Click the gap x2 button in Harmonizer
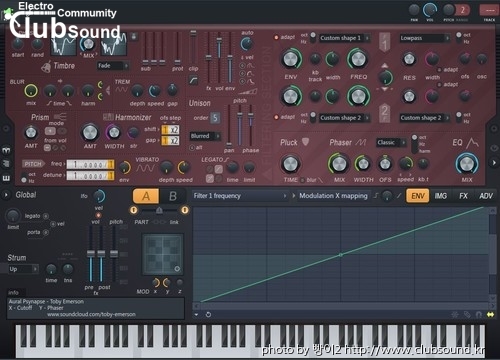 (174, 141)
